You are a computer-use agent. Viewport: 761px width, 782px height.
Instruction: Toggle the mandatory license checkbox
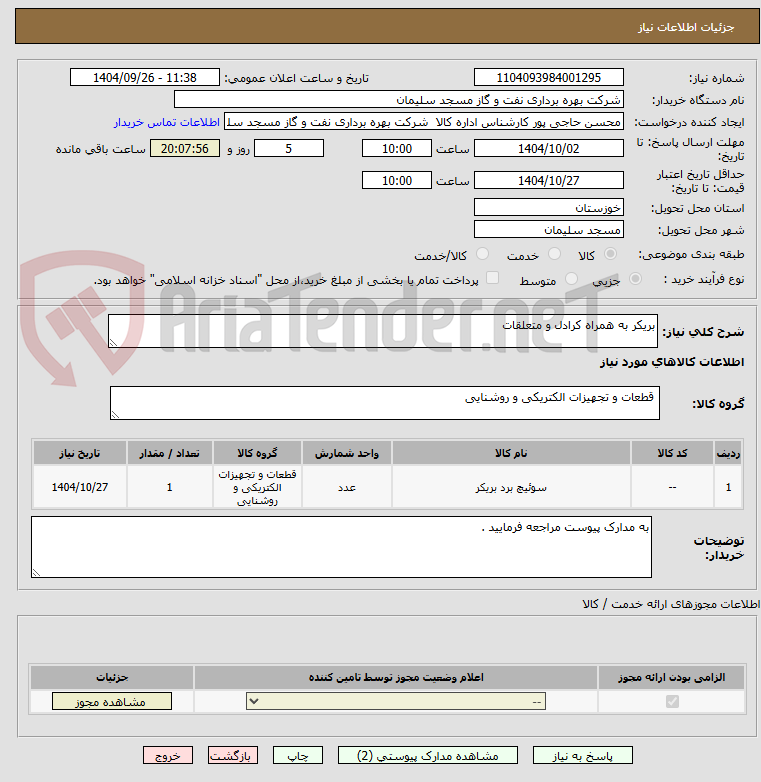tap(672, 702)
